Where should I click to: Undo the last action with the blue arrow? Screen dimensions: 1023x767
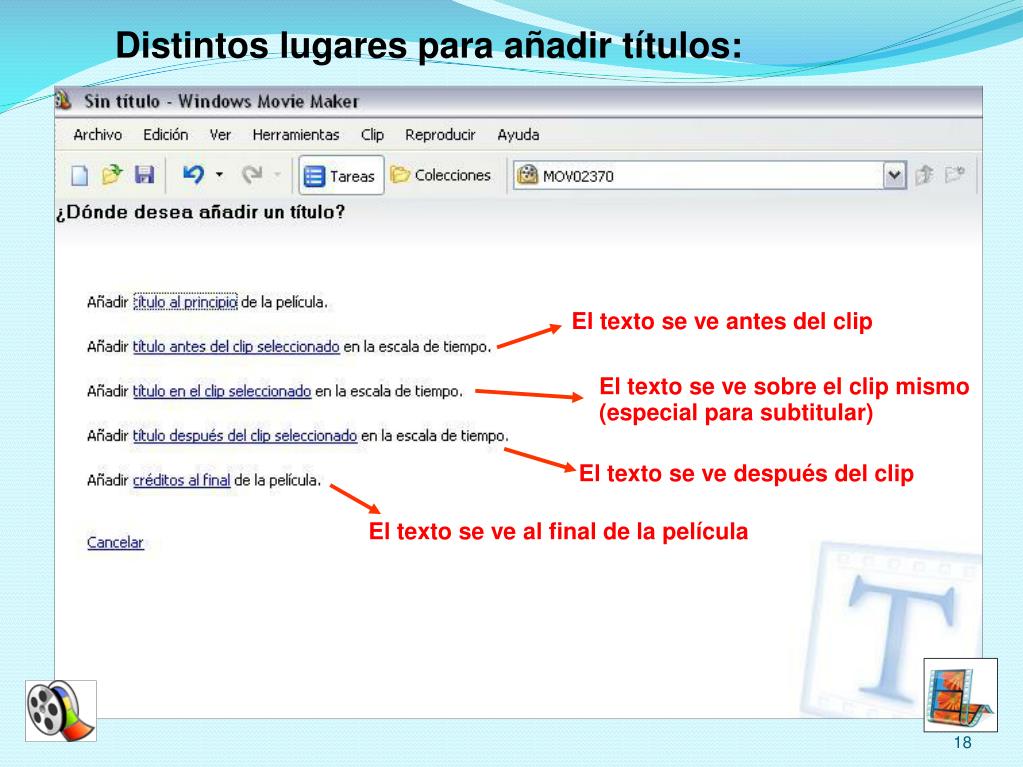(x=193, y=174)
